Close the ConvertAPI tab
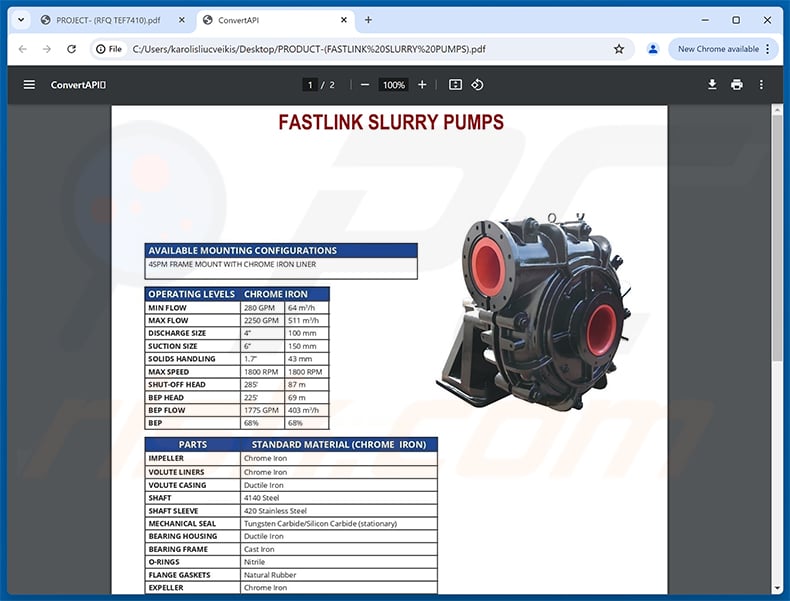The width and height of the screenshot is (790, 601). tap(340, 20)
